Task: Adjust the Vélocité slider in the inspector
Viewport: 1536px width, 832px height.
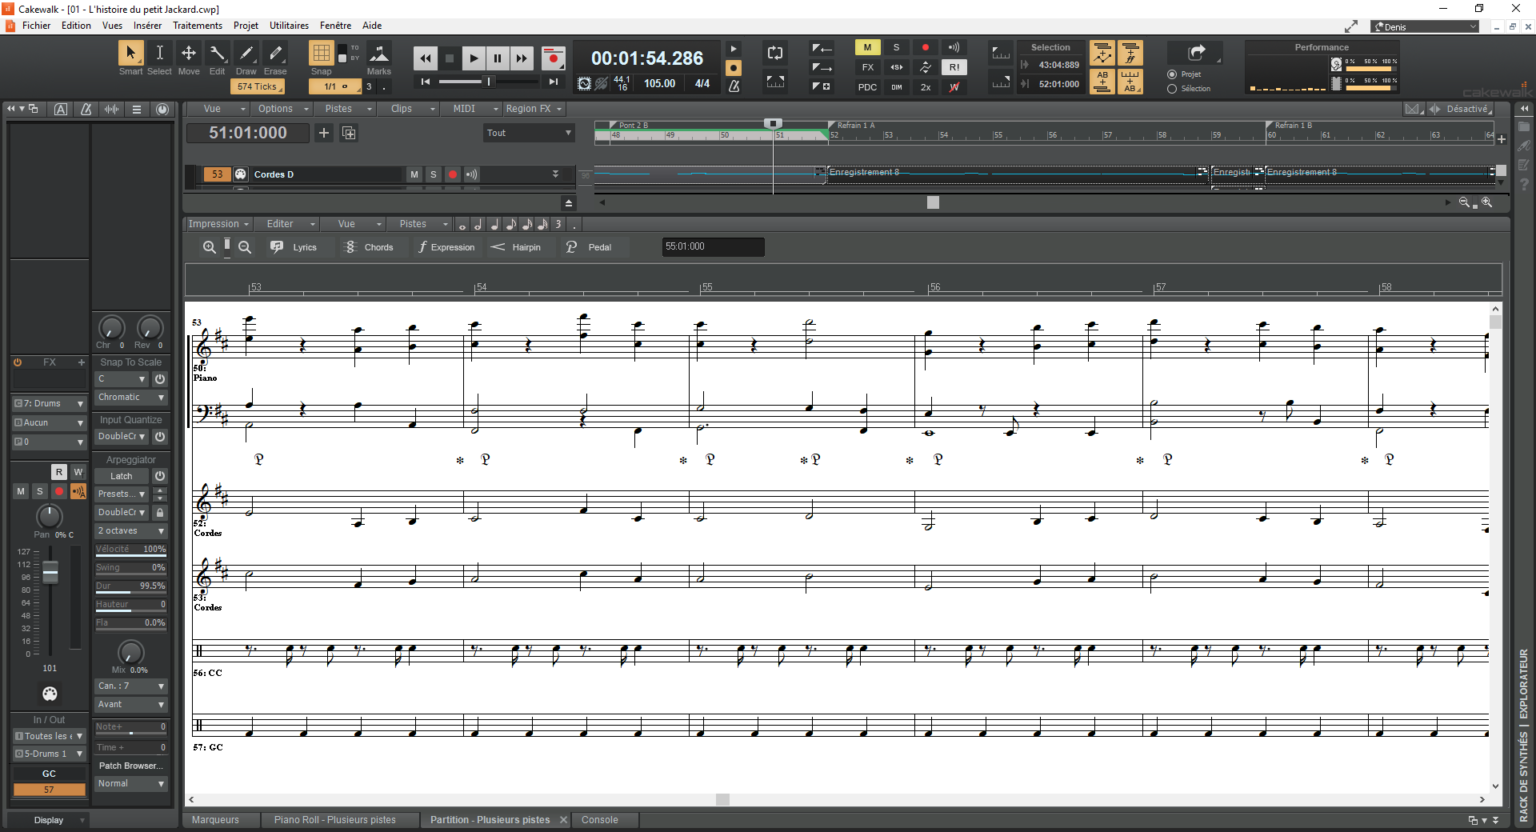Action: [x=130, y=549]
